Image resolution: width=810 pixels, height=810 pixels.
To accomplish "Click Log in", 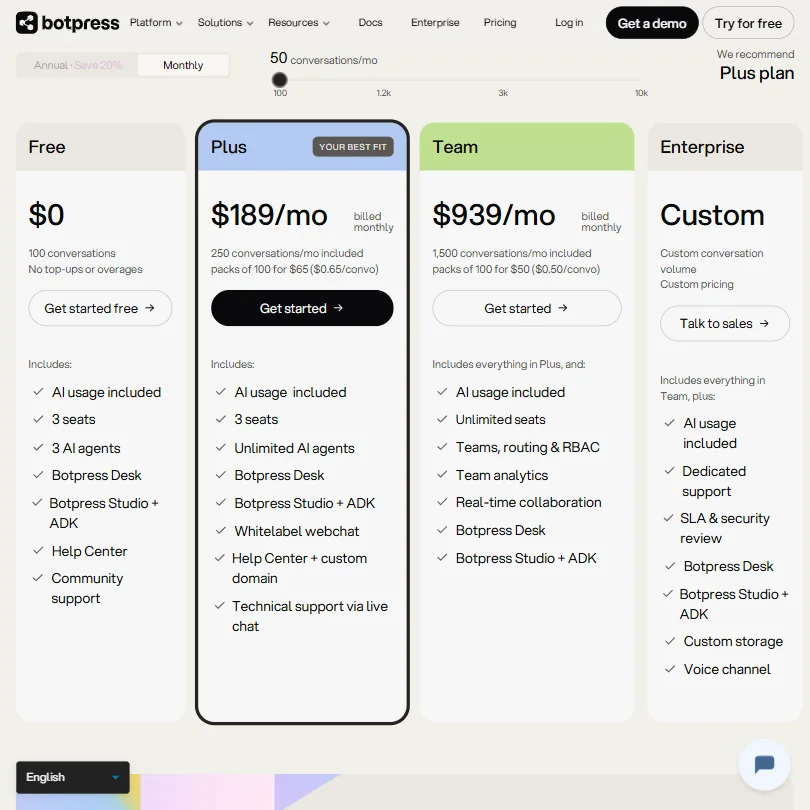I will tap(569, 23).
